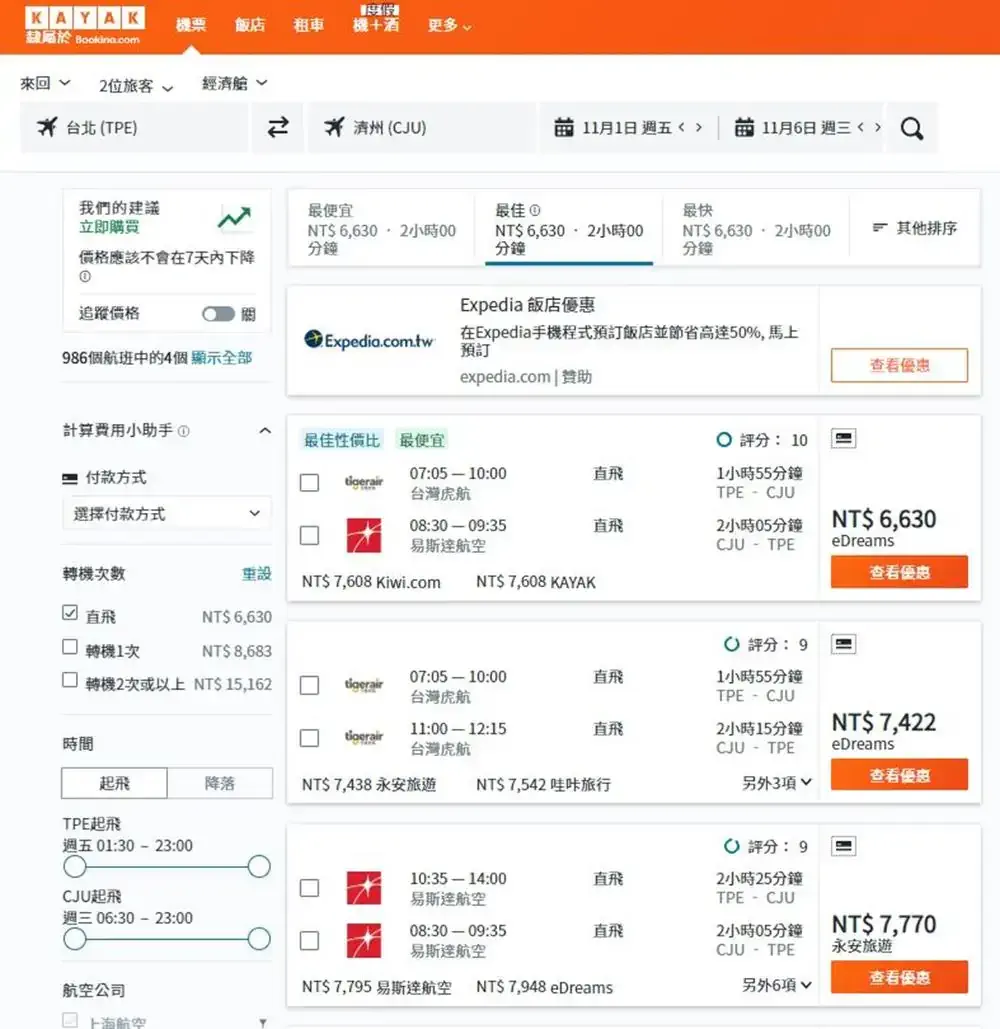Click TPE起飛 slider right handle
1000x1029 pixels.
click(259, 866)
